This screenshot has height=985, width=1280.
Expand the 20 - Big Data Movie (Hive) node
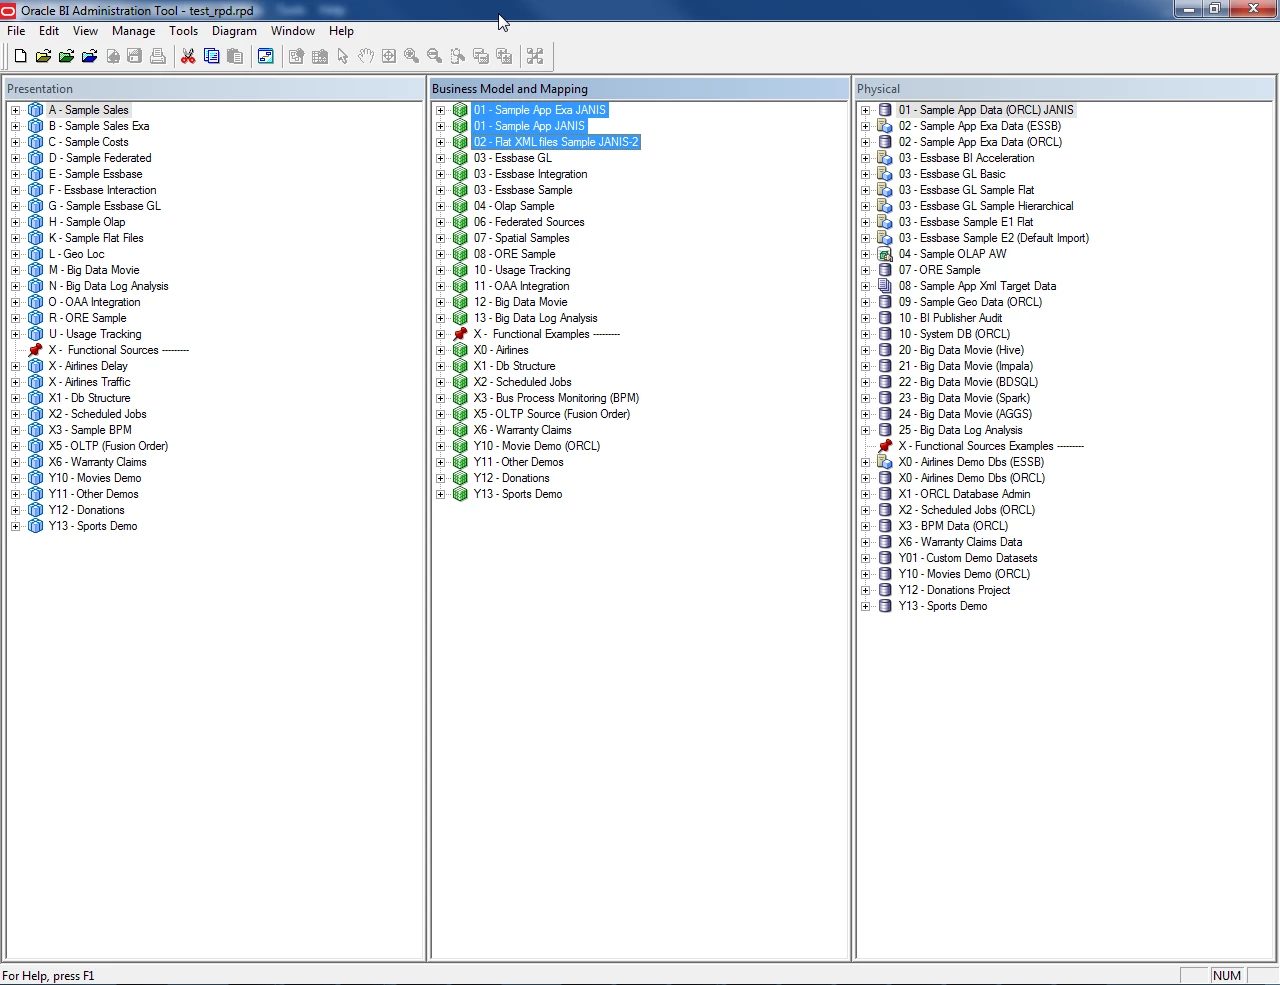pos(865,350)
